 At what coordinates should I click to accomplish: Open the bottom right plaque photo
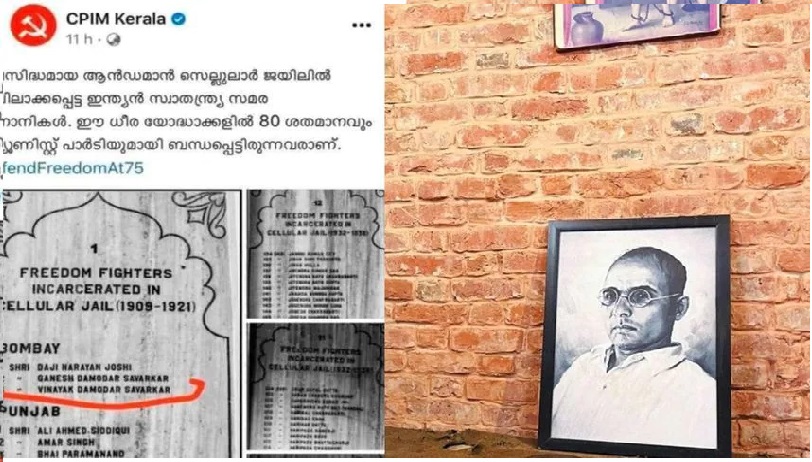[315, 387]
